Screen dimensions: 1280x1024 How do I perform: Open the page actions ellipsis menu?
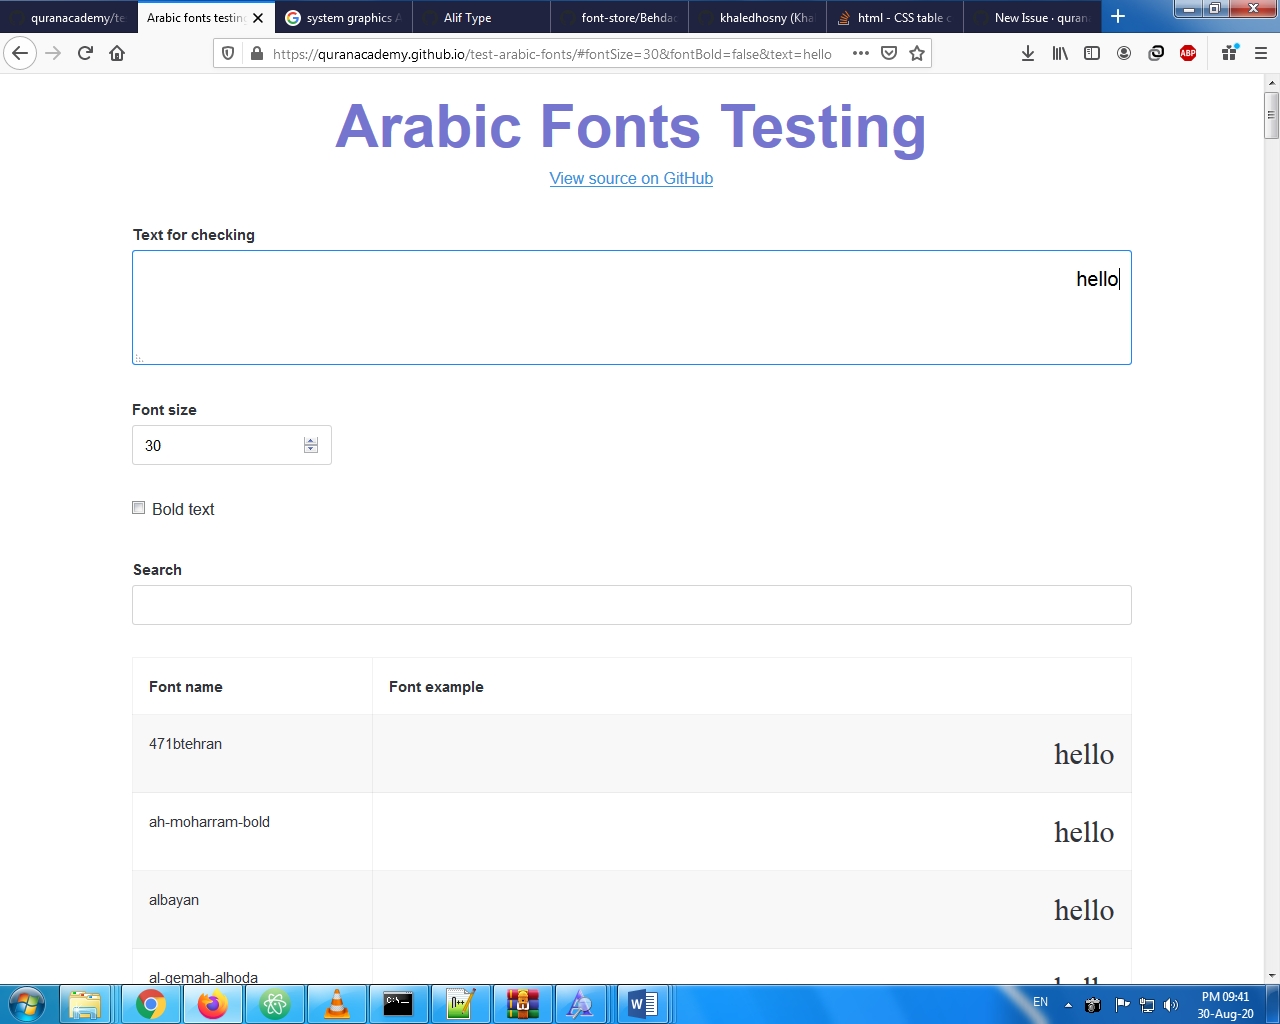(860, 53)
